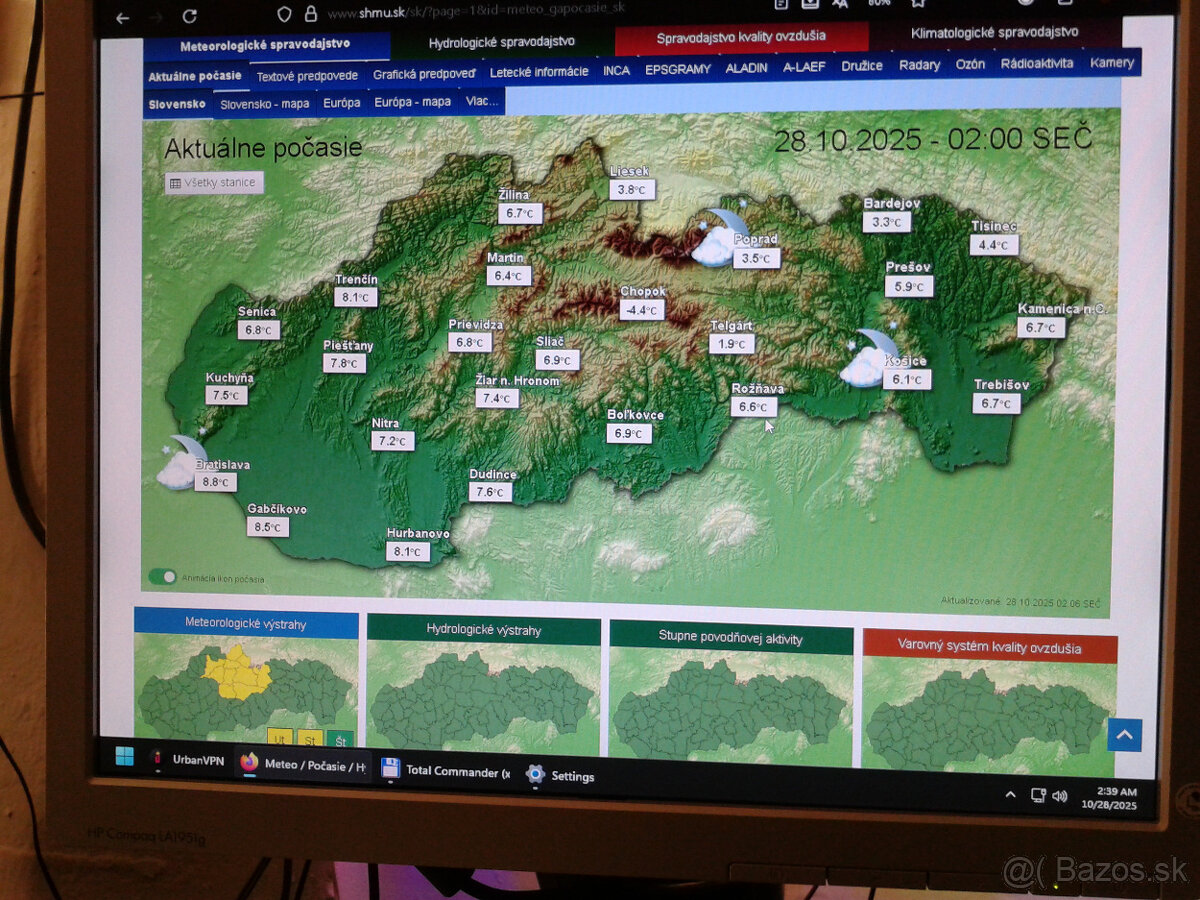Click the scroll-to-top arrow button
This screenshot has height=900, width=1200.
click(1124, 735)
